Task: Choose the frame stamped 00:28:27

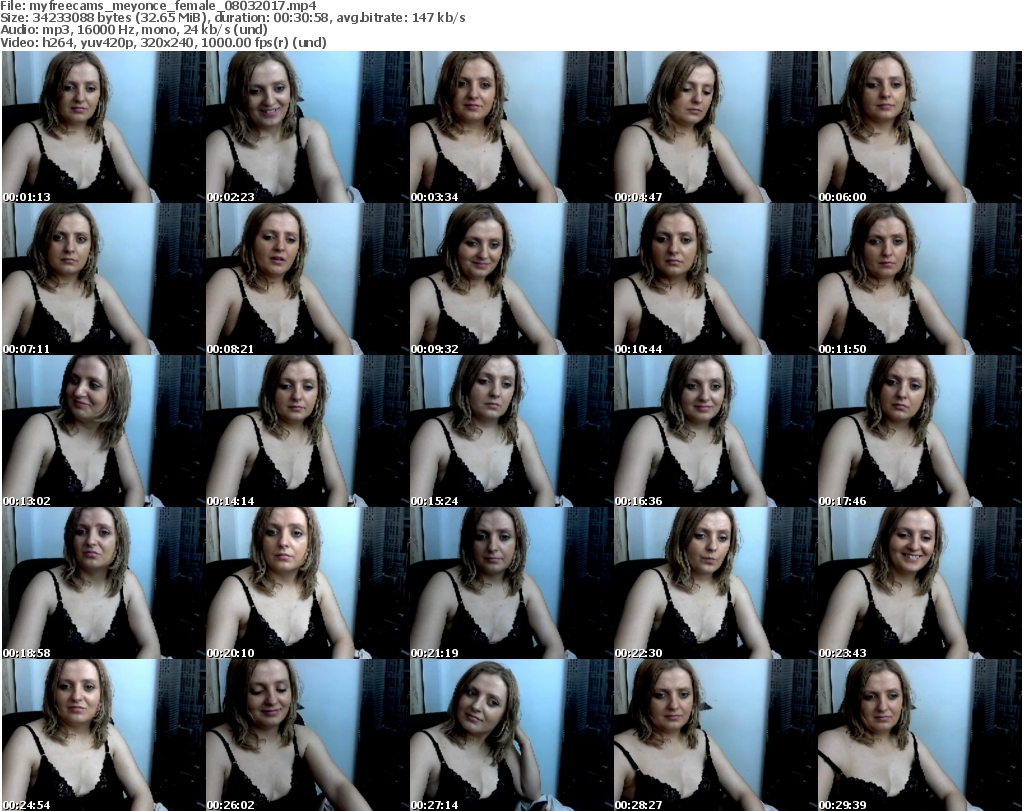Action: [x=715, y=735]
